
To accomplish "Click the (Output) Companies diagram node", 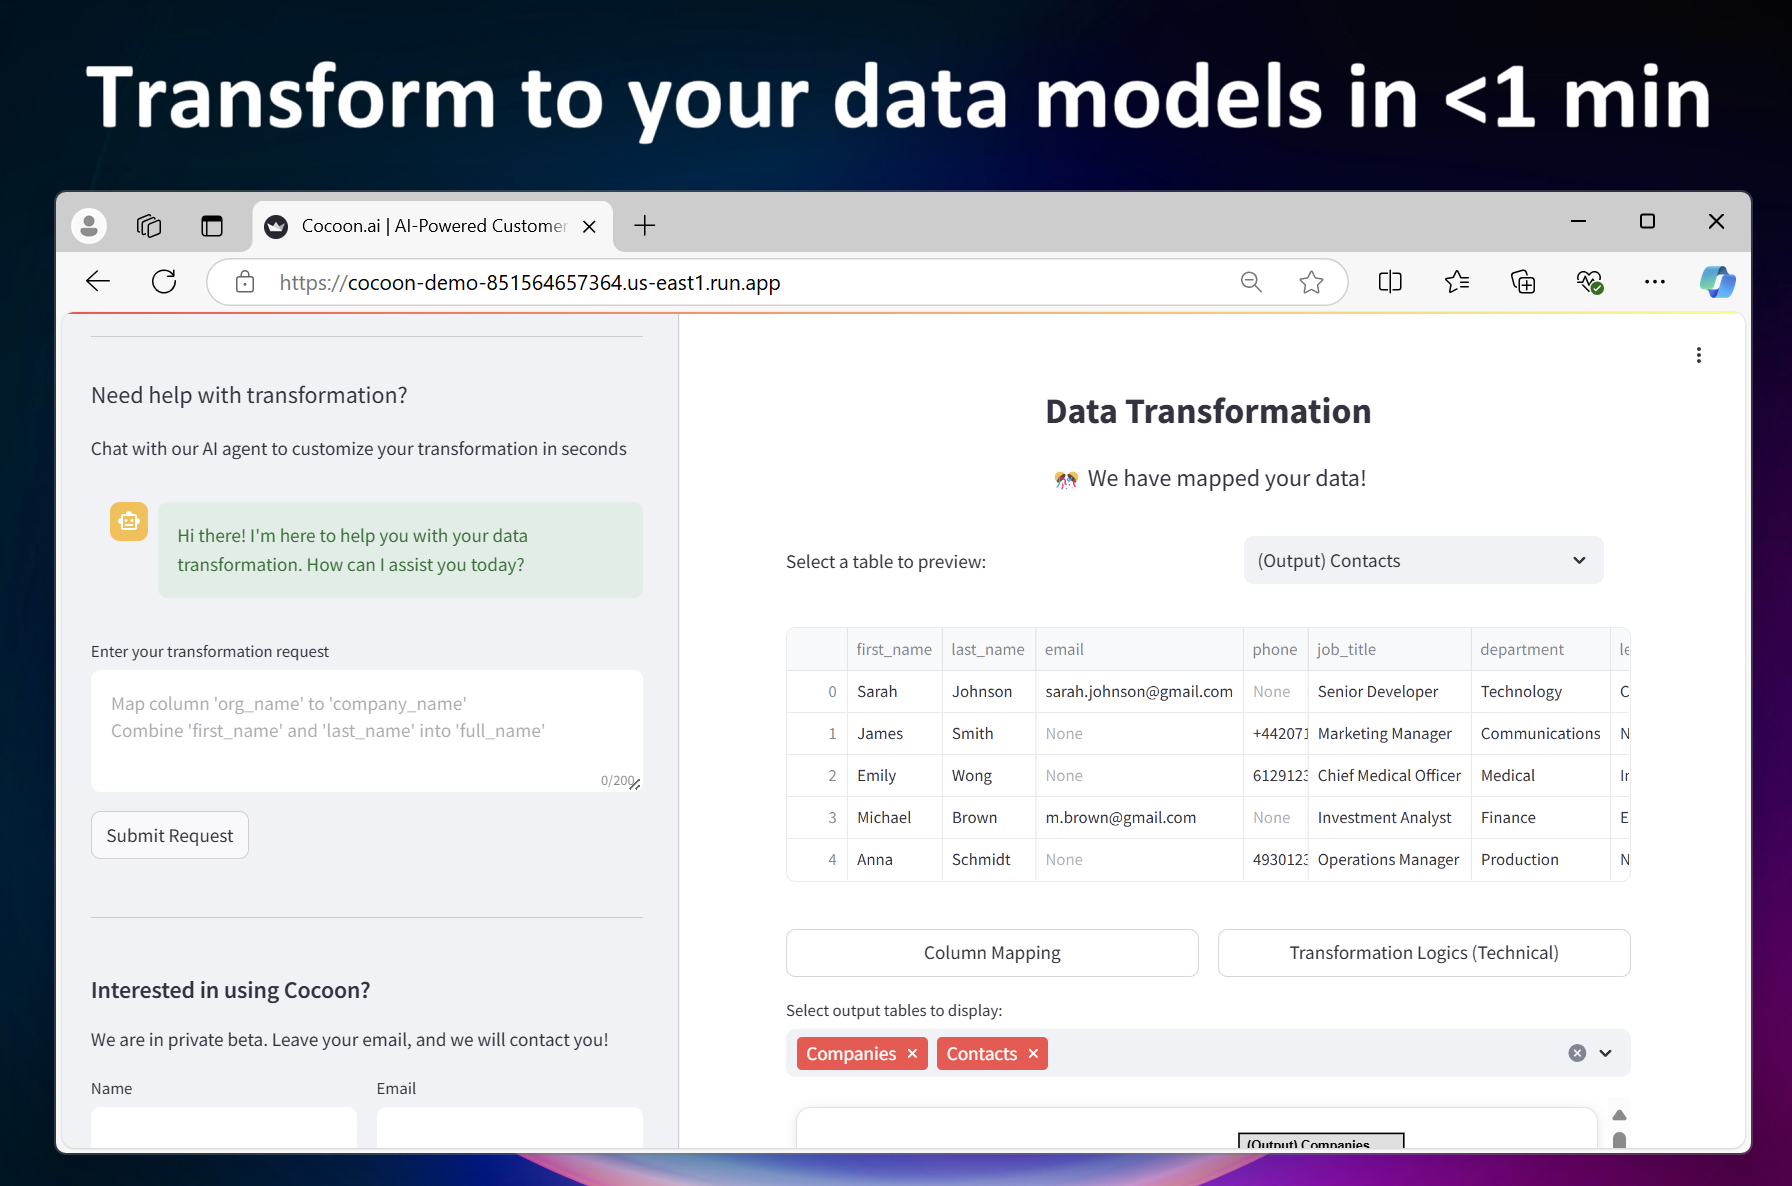I will point(1321,1141).
